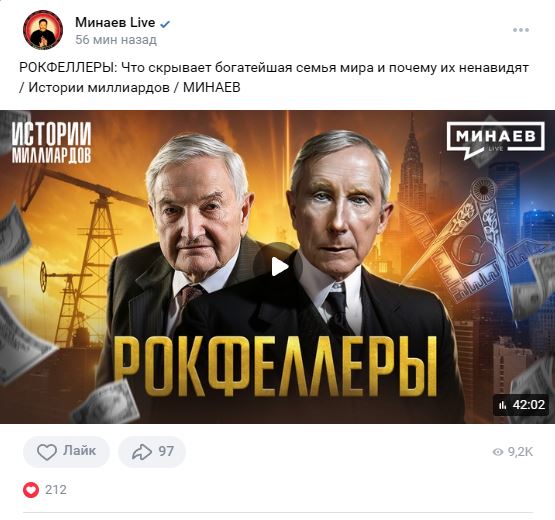Click the share count 97
The width and height of the screenshot is (555, 520).
[x=166, y=451]
